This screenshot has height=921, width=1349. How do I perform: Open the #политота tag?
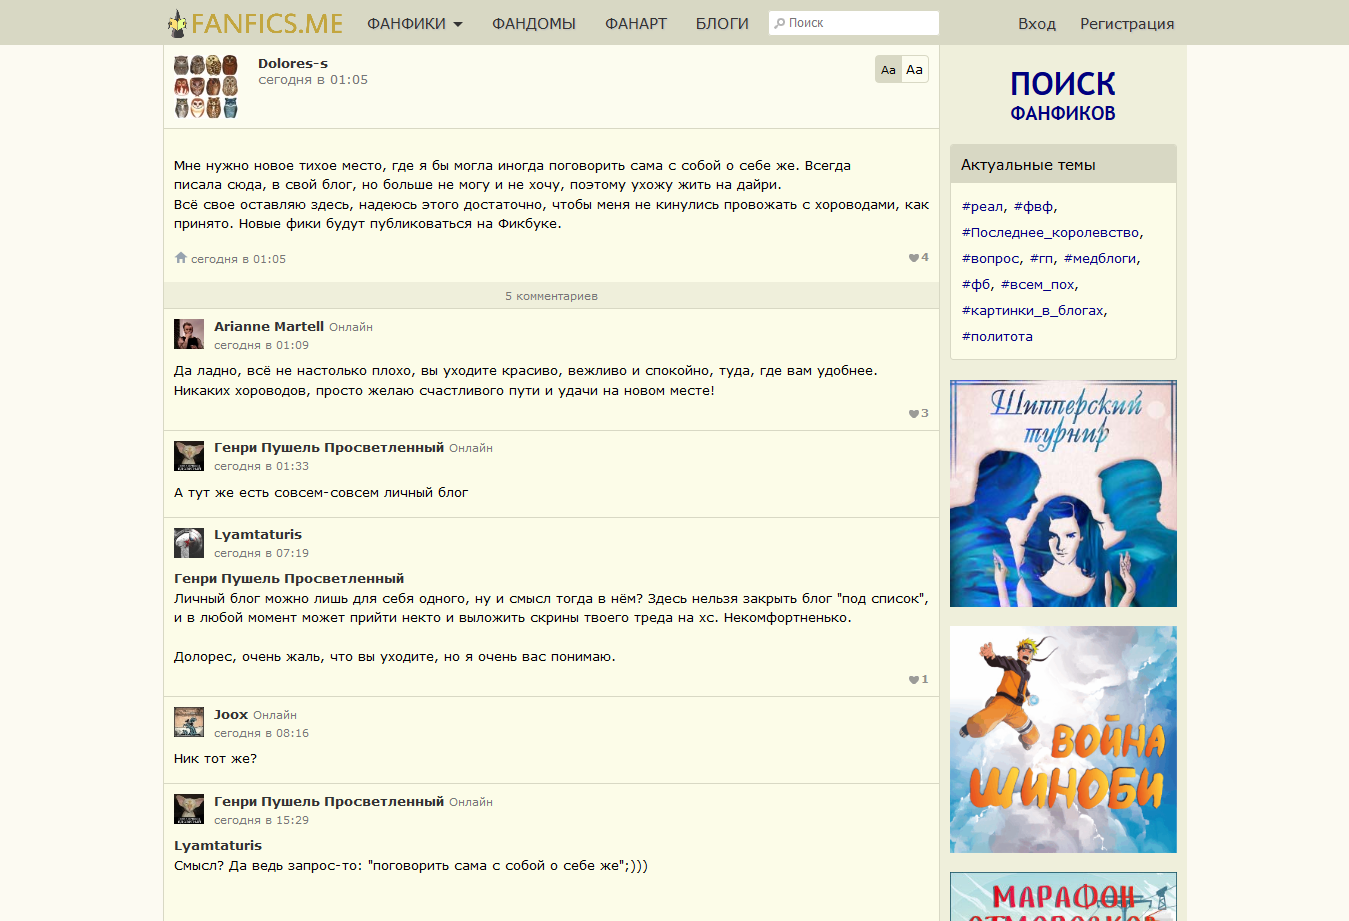997,336
